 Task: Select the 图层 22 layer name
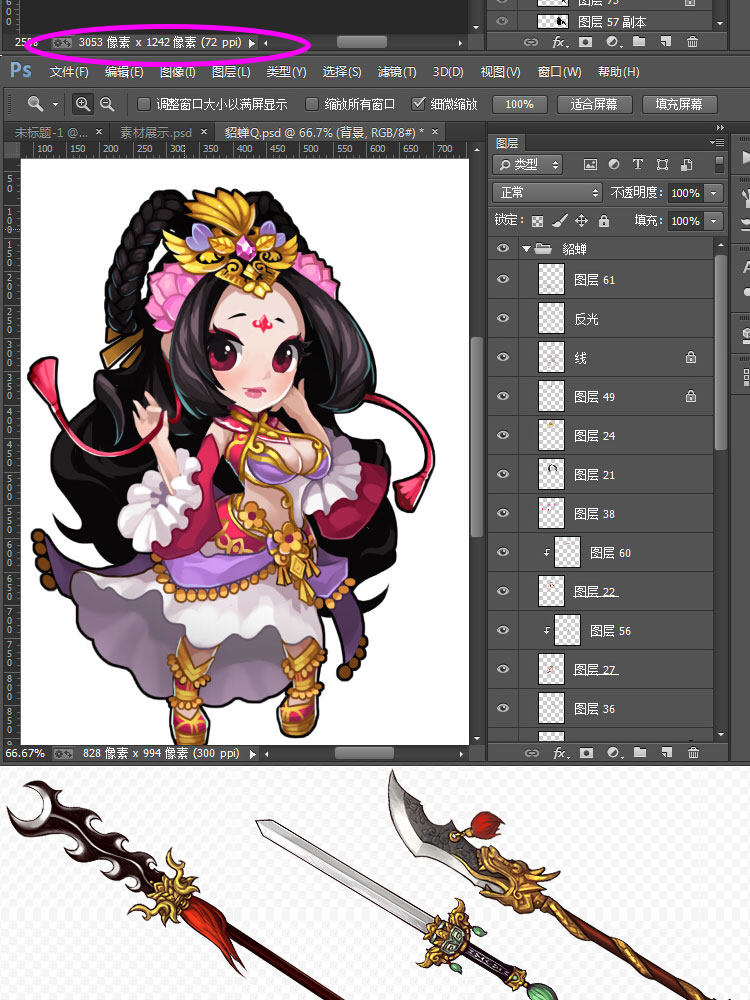pos(595,591)
